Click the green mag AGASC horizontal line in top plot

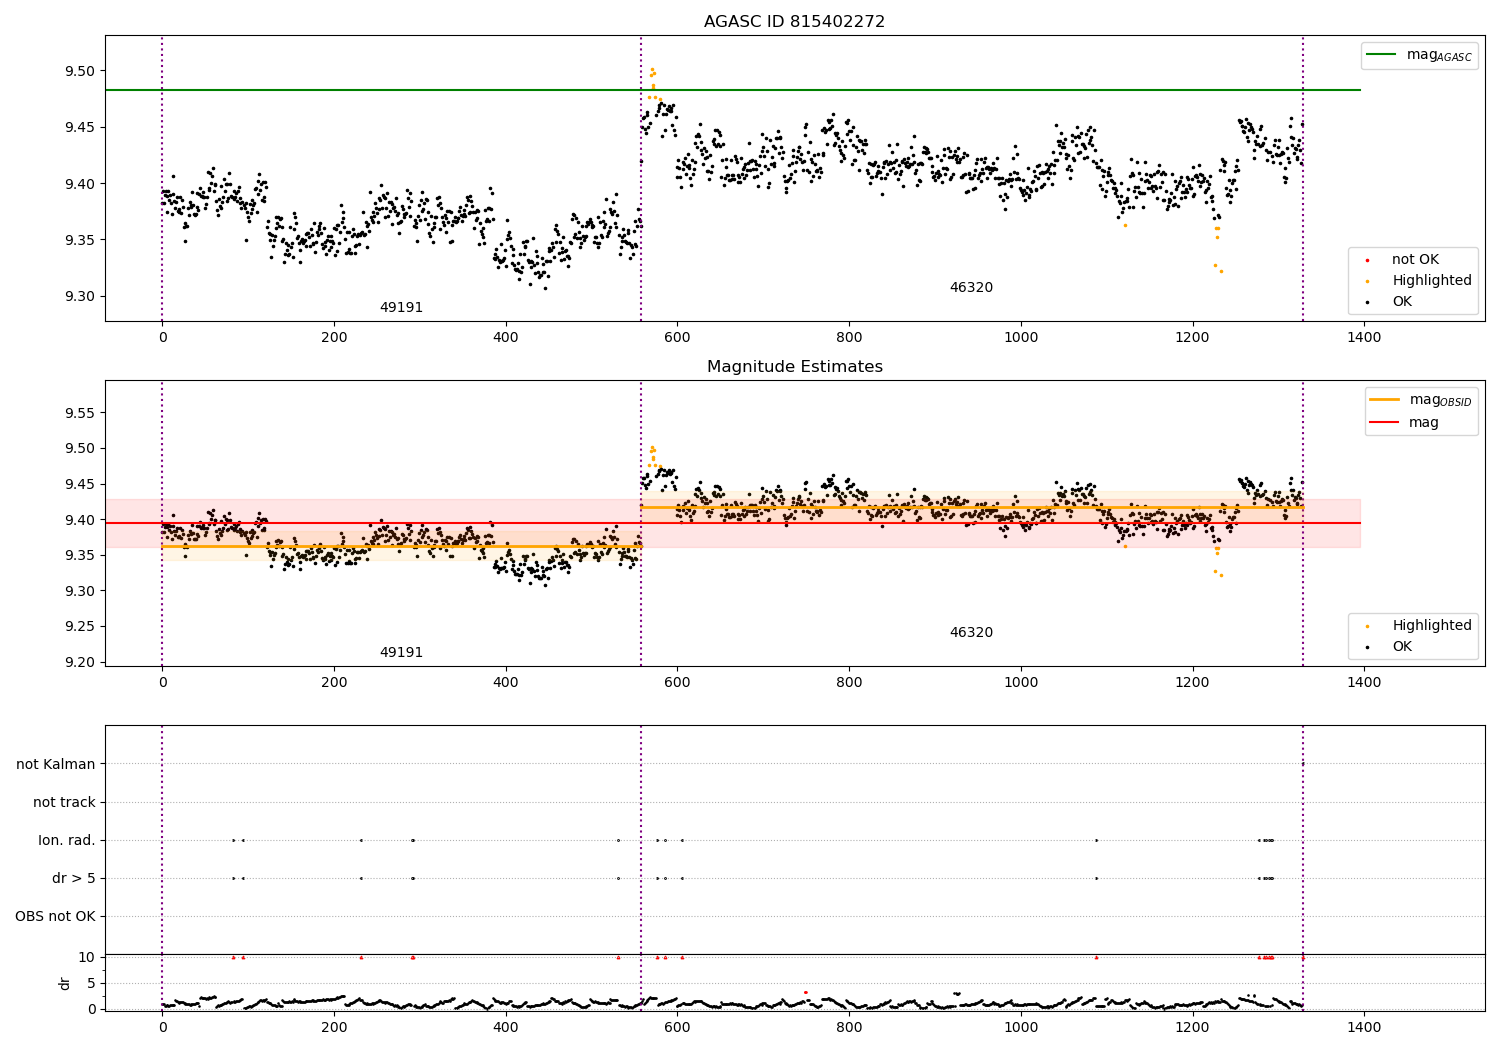point(733,90)
